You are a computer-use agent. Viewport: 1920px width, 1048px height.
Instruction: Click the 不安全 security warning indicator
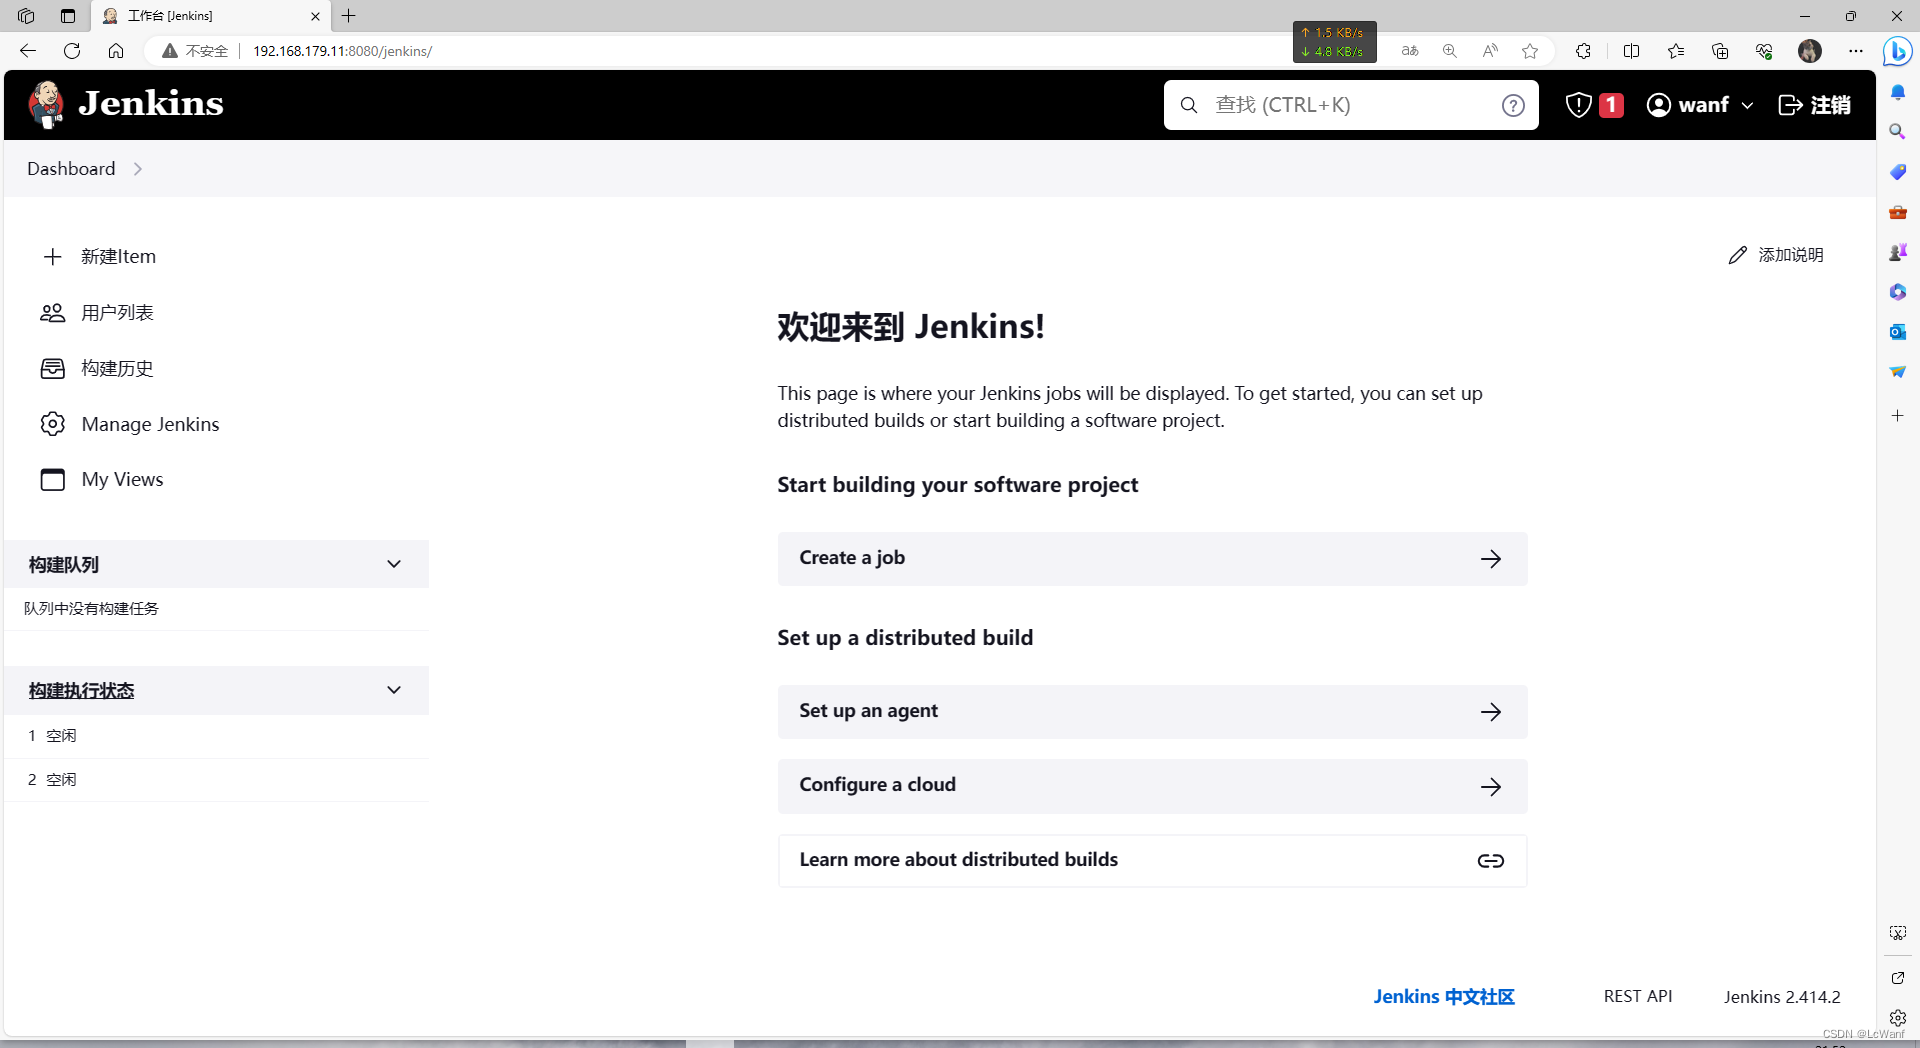pos(196,51)
